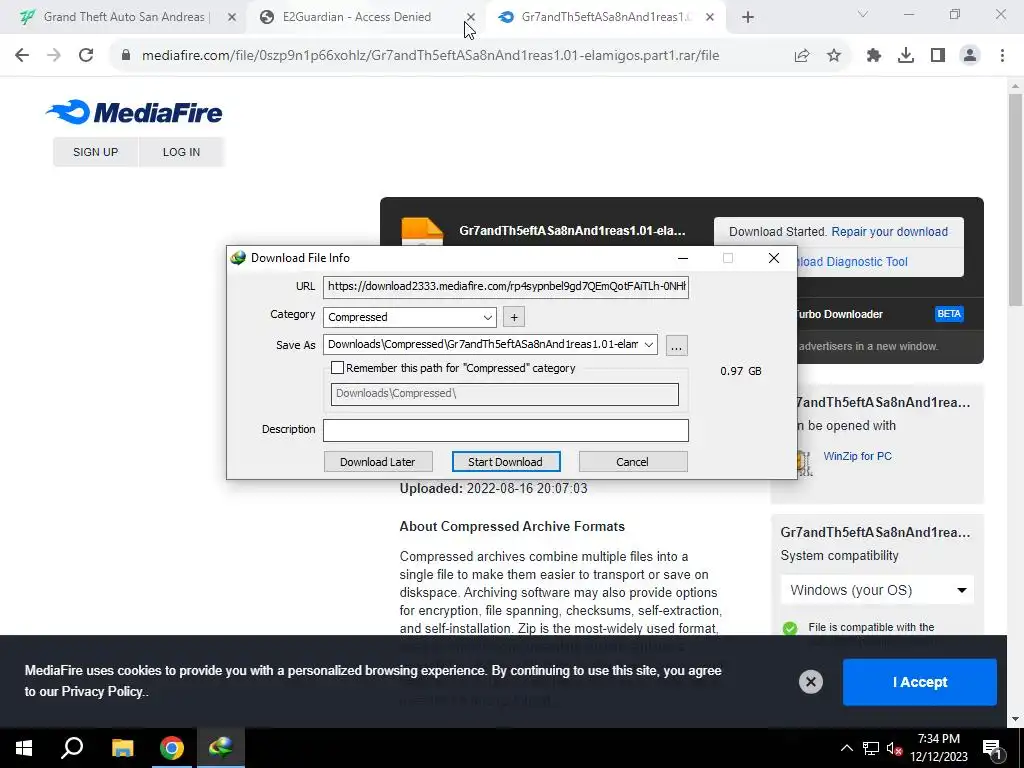The height and width of the screenshot is (768, 1024).
Task: Click the browser address bar URL
Action: click(x=430, y=56)
